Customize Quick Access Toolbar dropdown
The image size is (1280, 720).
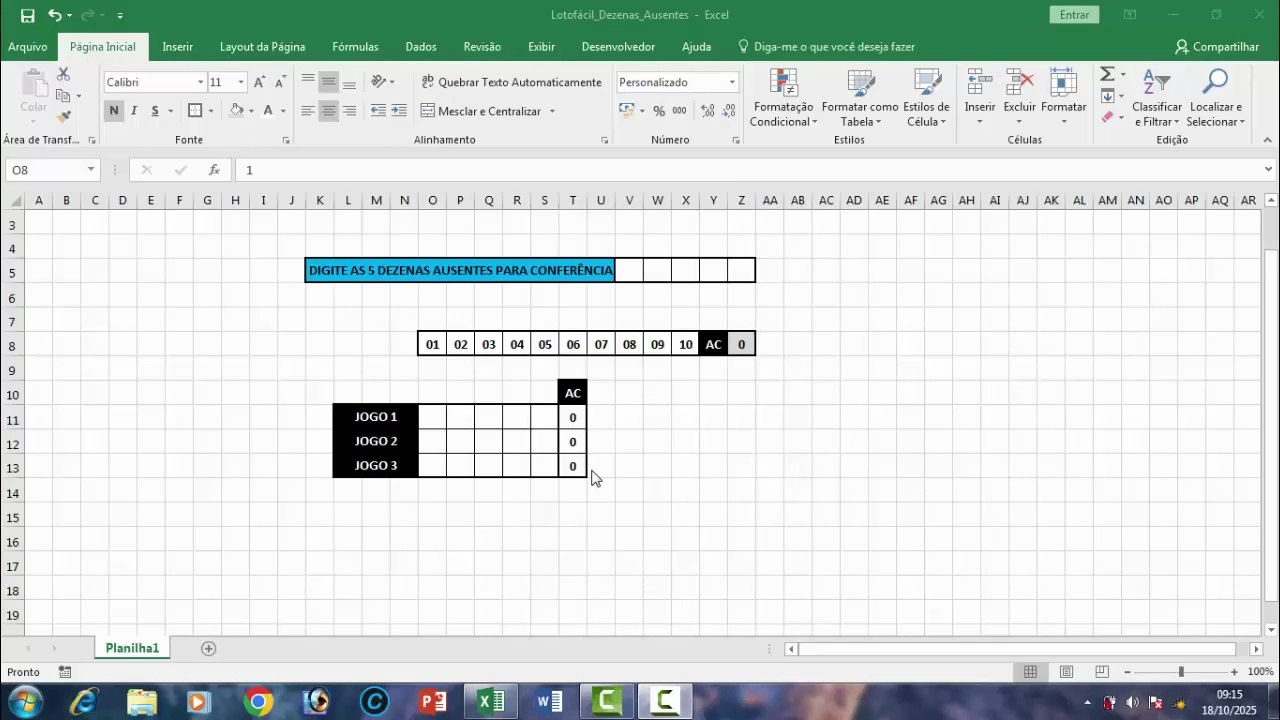[x=120, y=16]
